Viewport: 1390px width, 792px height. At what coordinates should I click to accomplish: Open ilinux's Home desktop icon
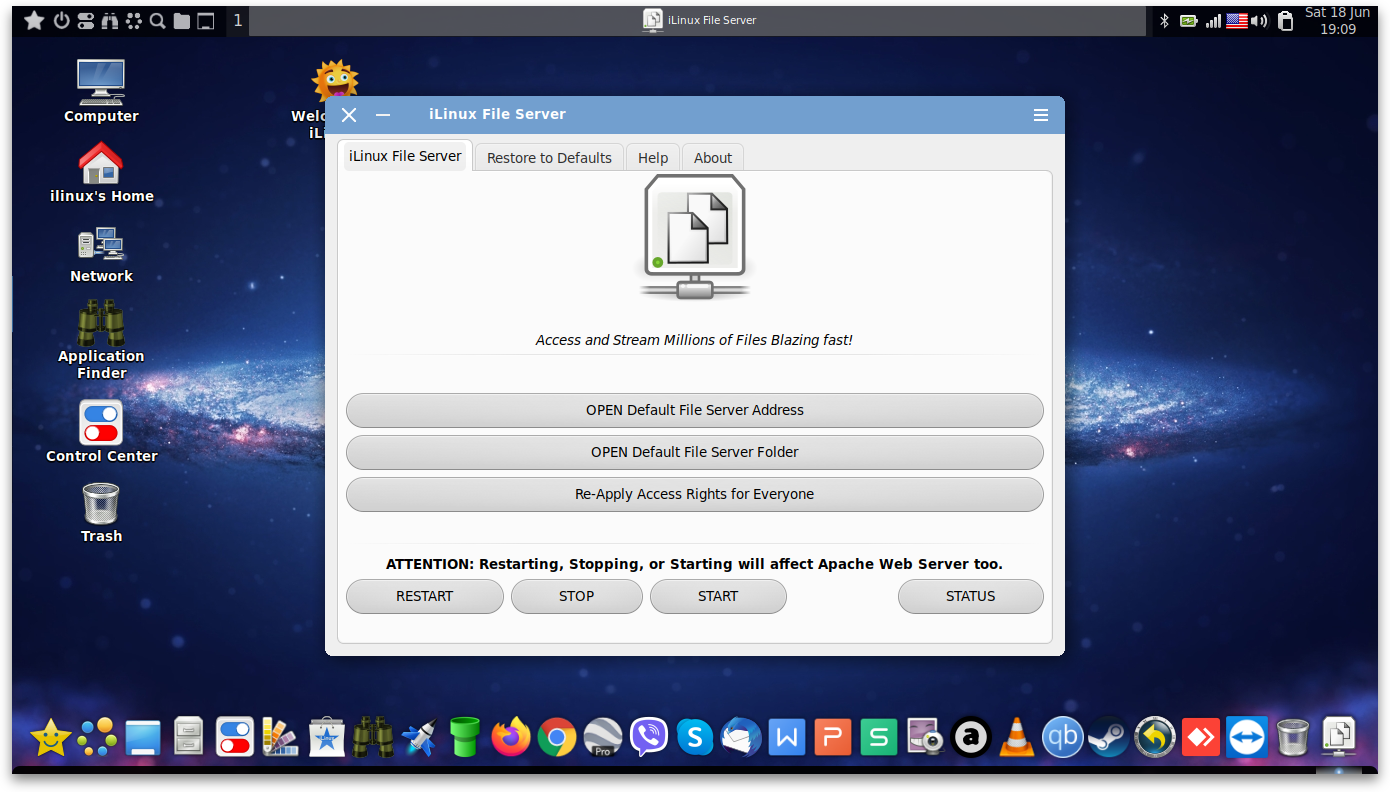point(101,171)
